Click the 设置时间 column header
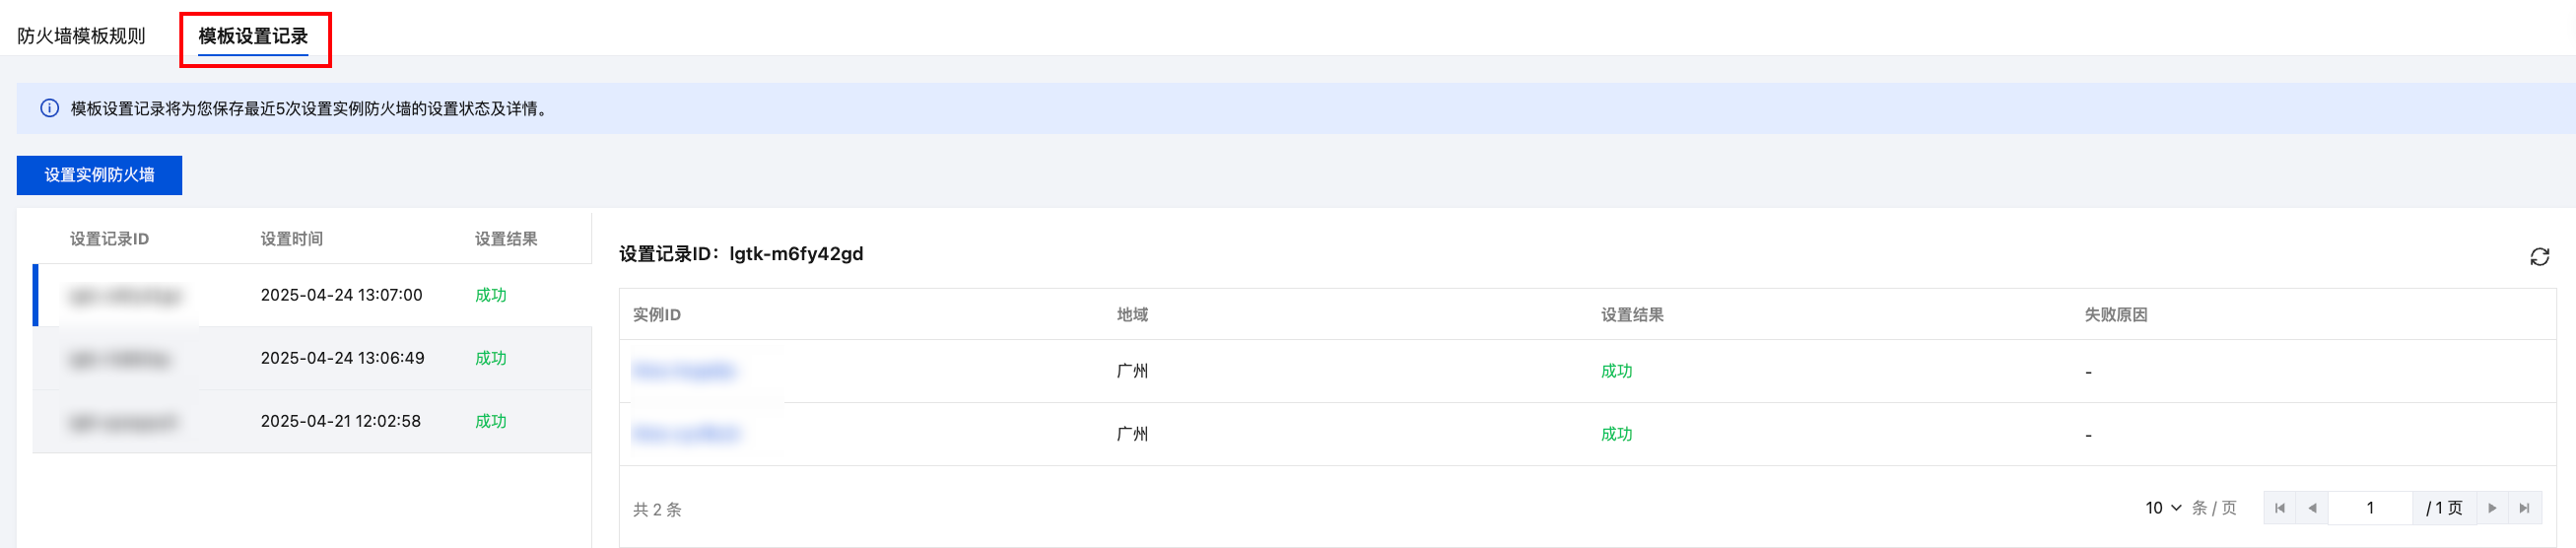2576x548 pixels. [x=291, y=239]
